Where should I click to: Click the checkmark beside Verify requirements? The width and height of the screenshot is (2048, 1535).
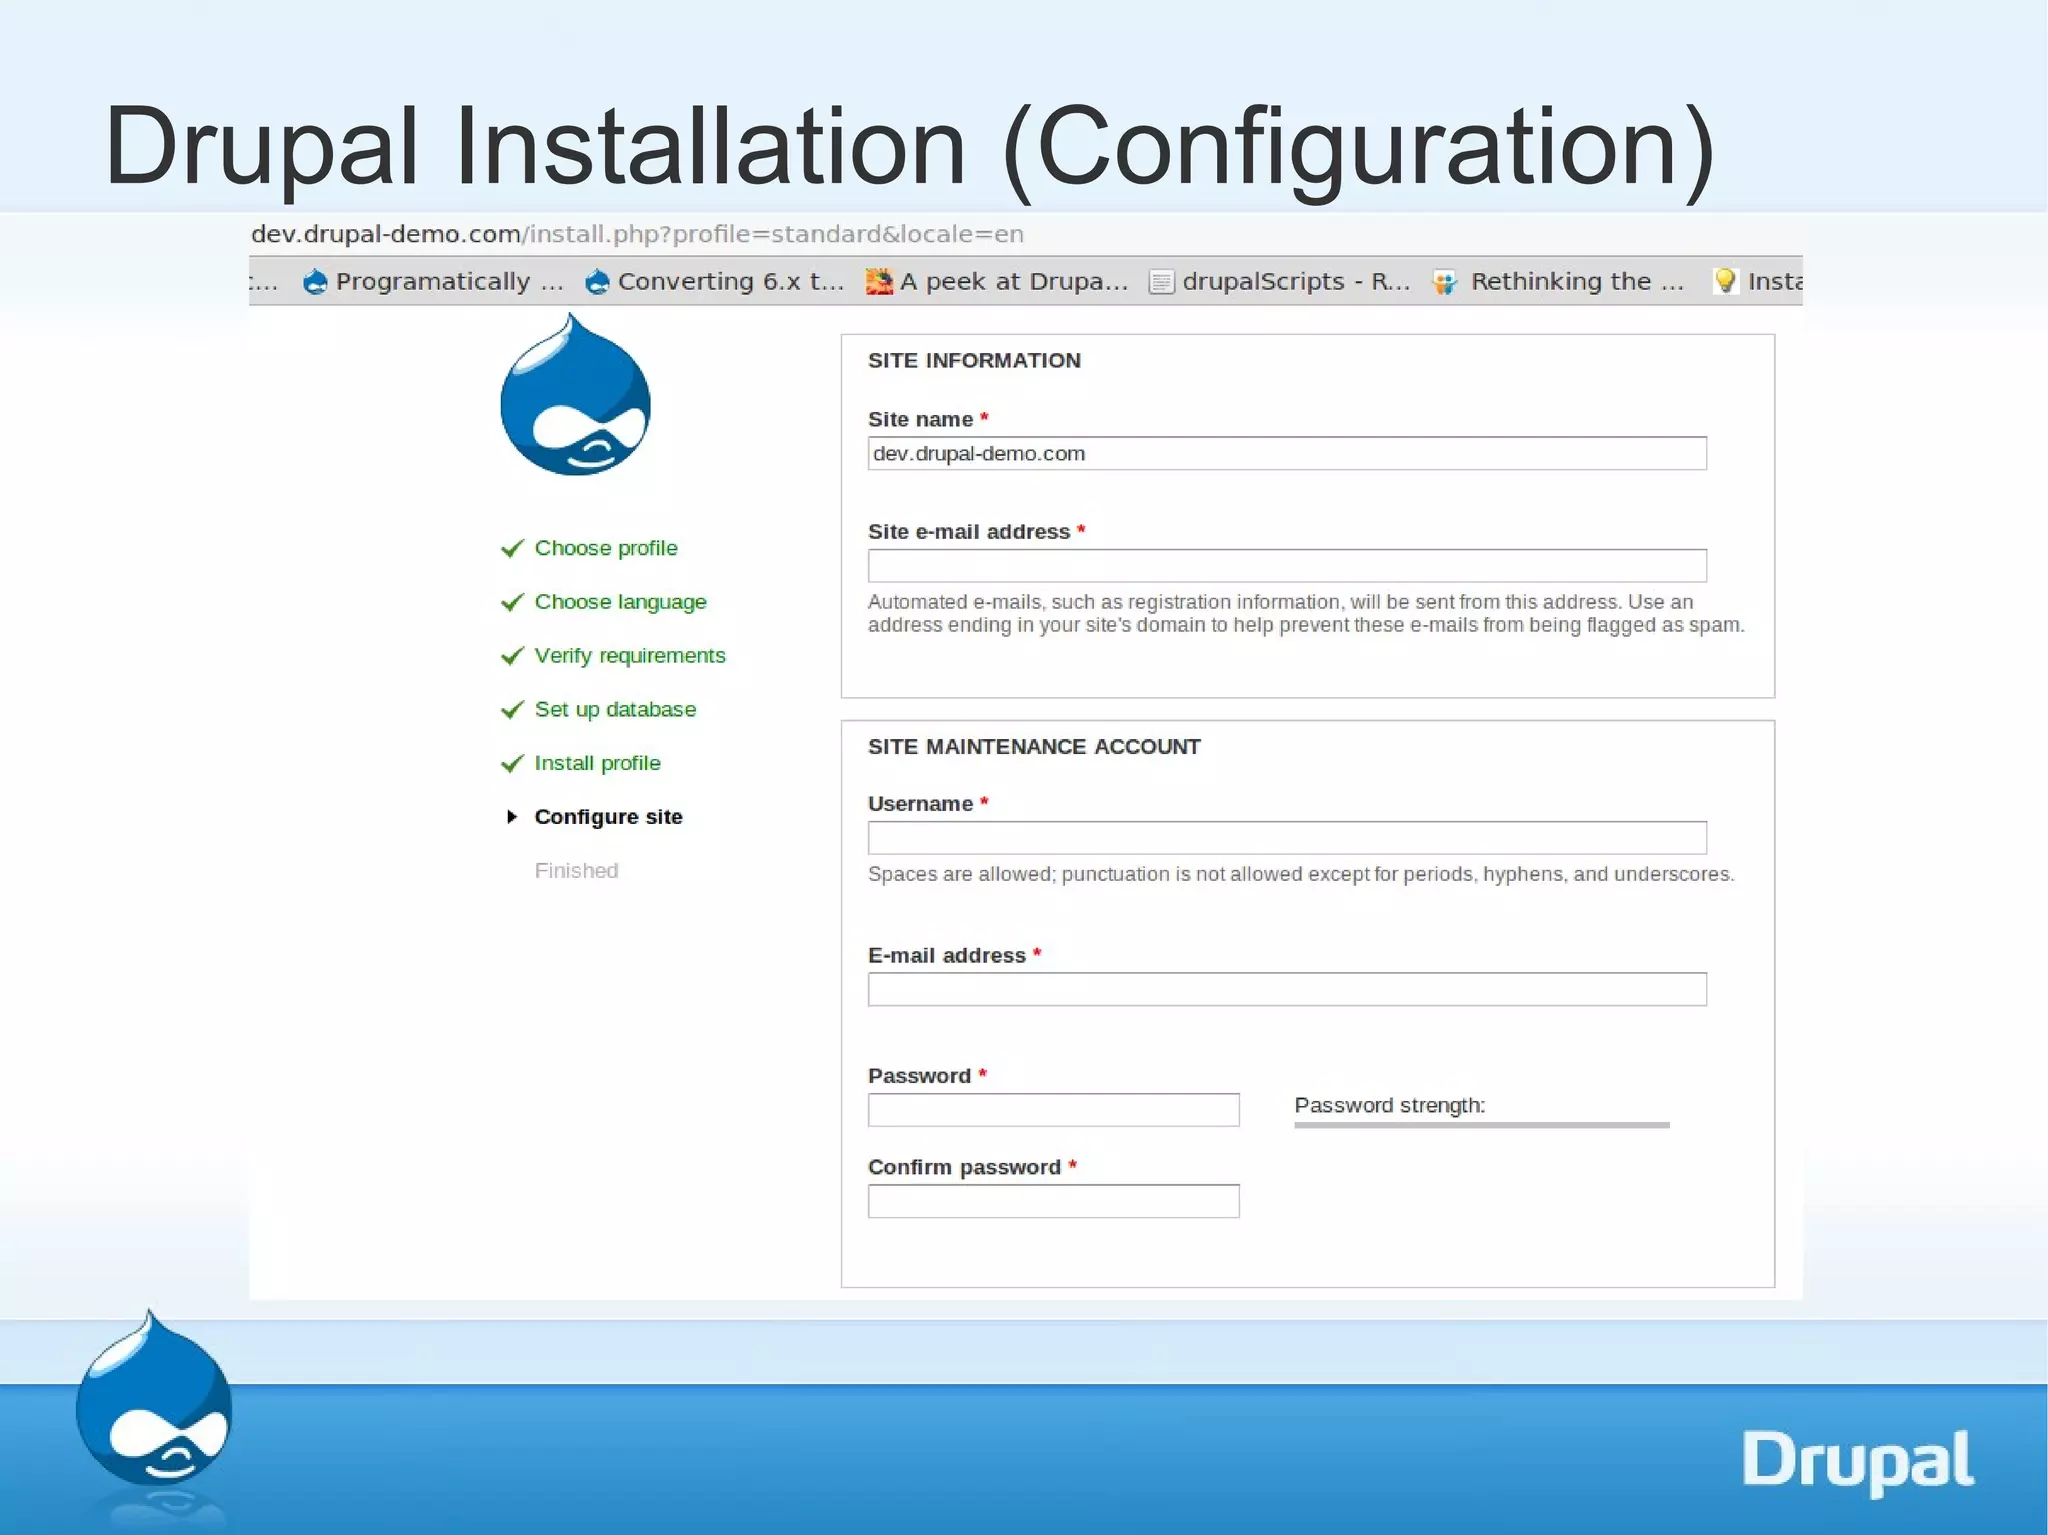(x=512, y=656)
